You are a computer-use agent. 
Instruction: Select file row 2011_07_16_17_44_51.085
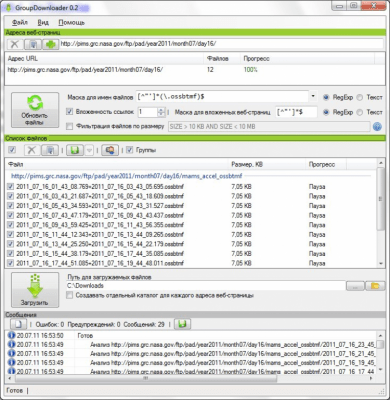click(192, 263)
